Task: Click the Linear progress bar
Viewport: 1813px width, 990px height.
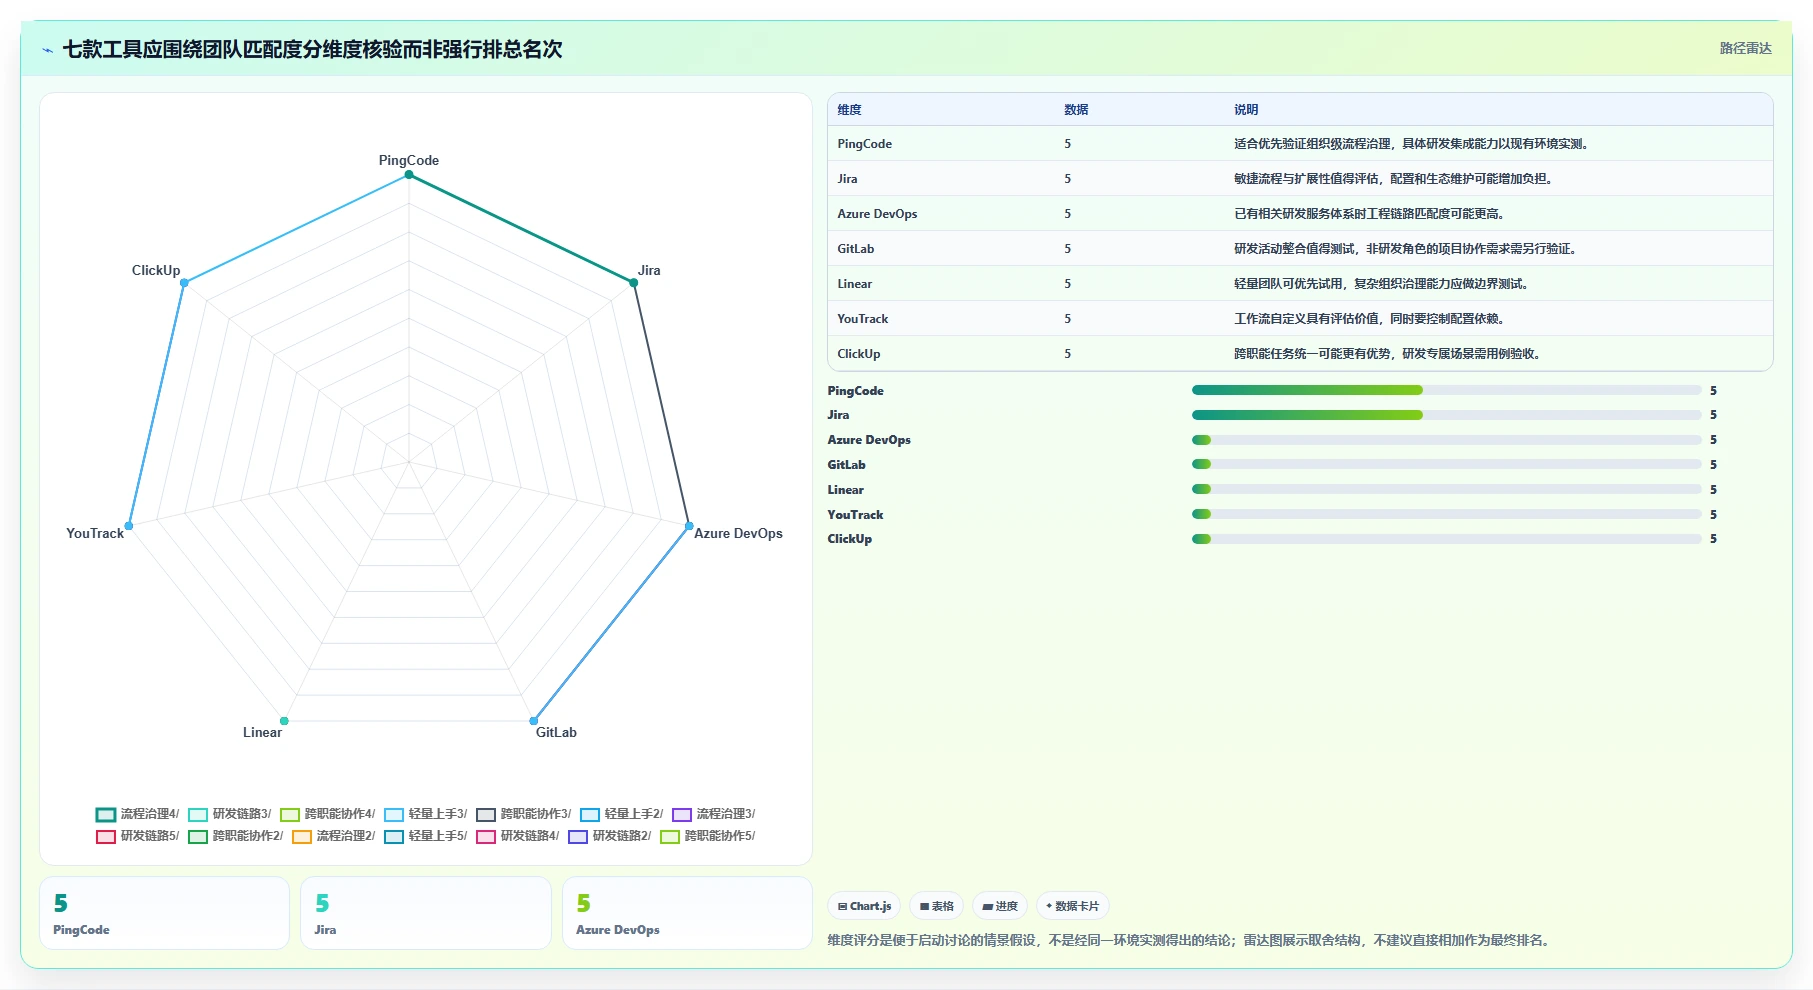Action: coord(1446,489)
